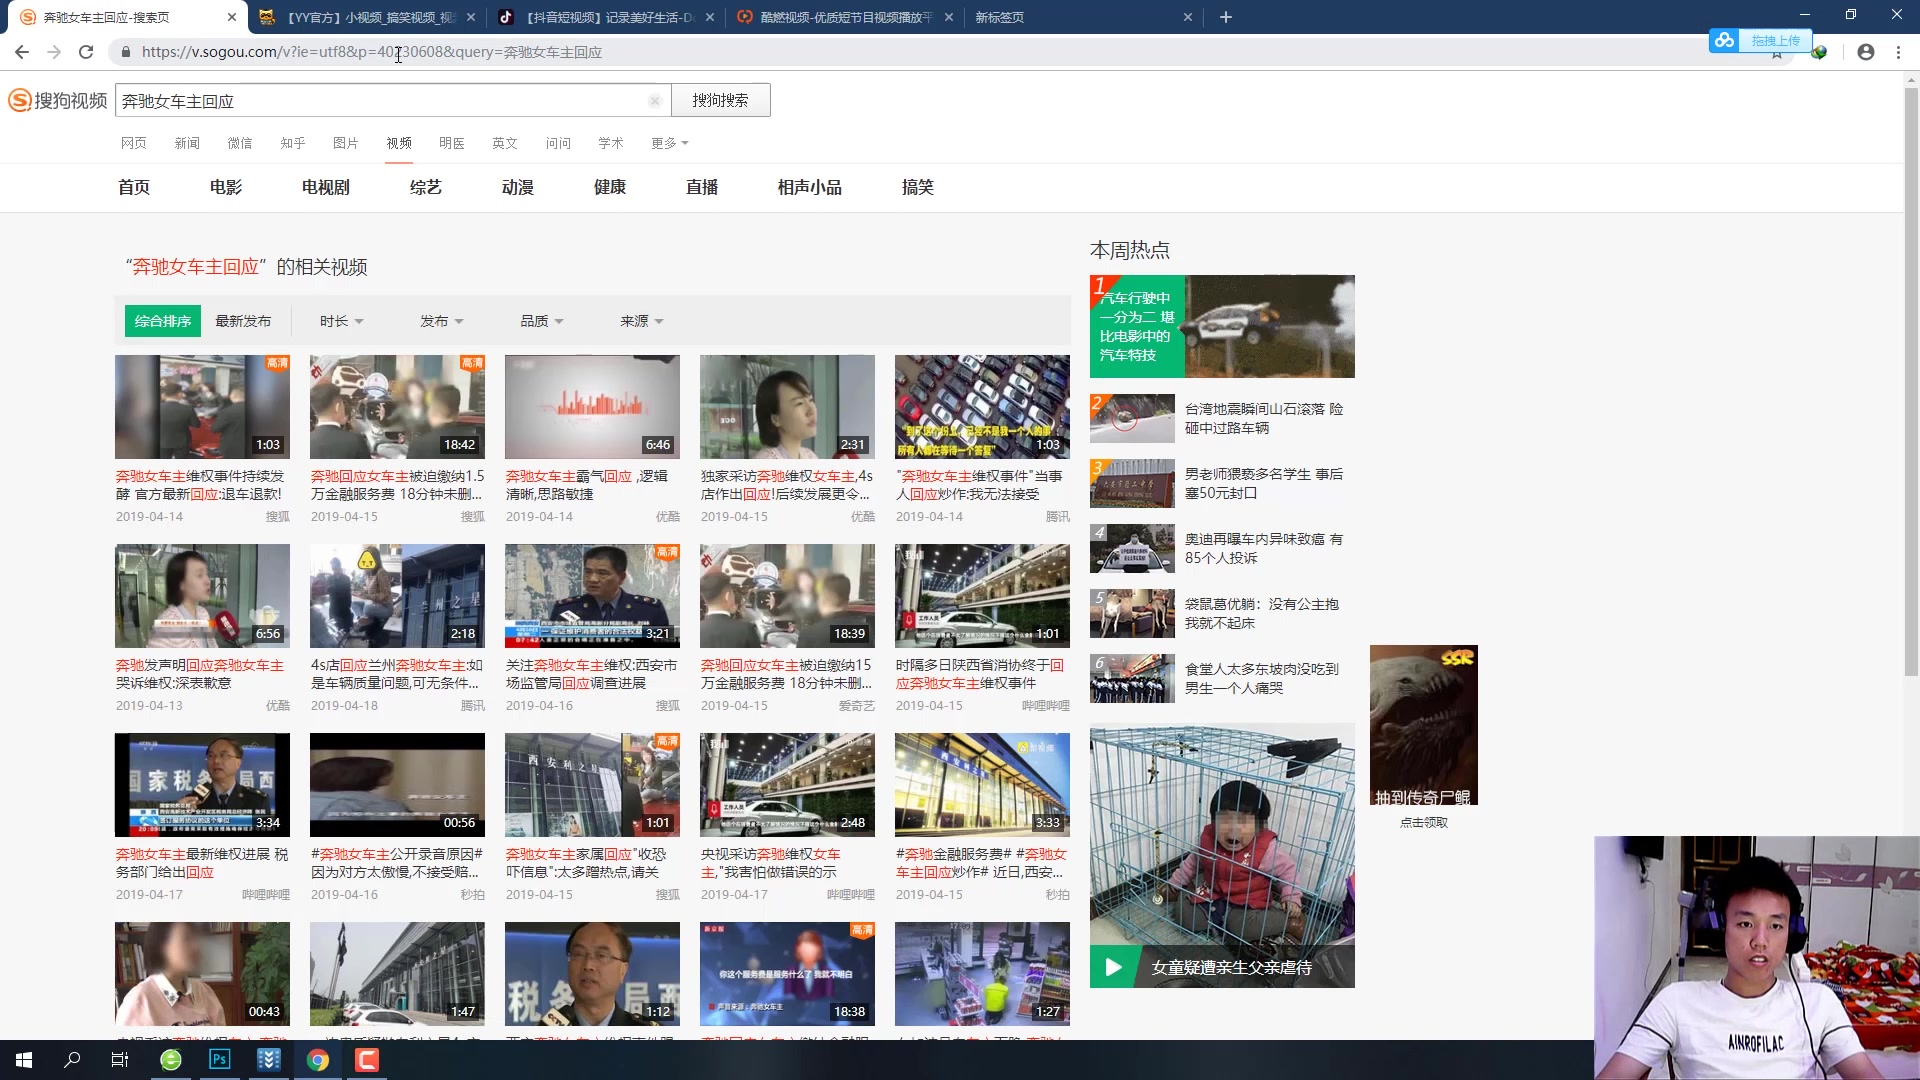Open the 直播 navigation item
The image size is (1920, 1080).
(x=702, y=187)
